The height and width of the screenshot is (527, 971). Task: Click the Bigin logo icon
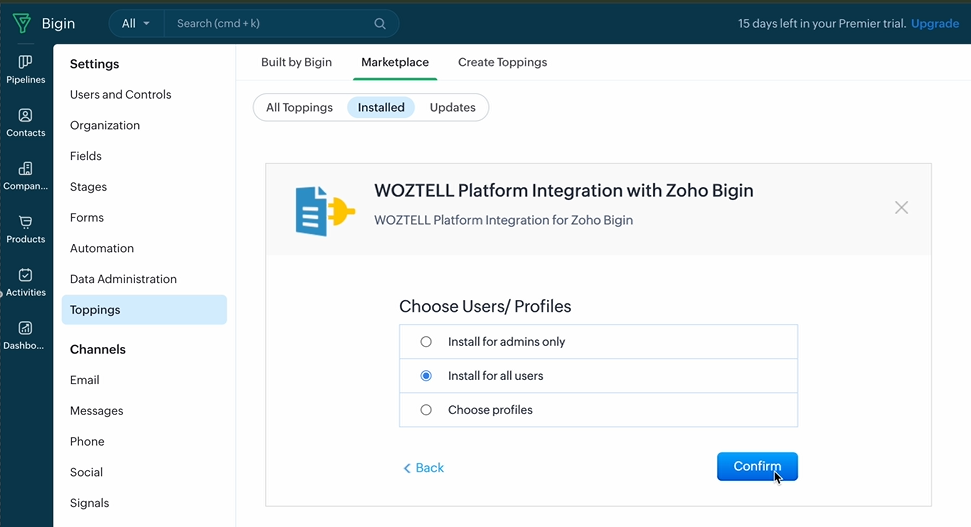21,23
